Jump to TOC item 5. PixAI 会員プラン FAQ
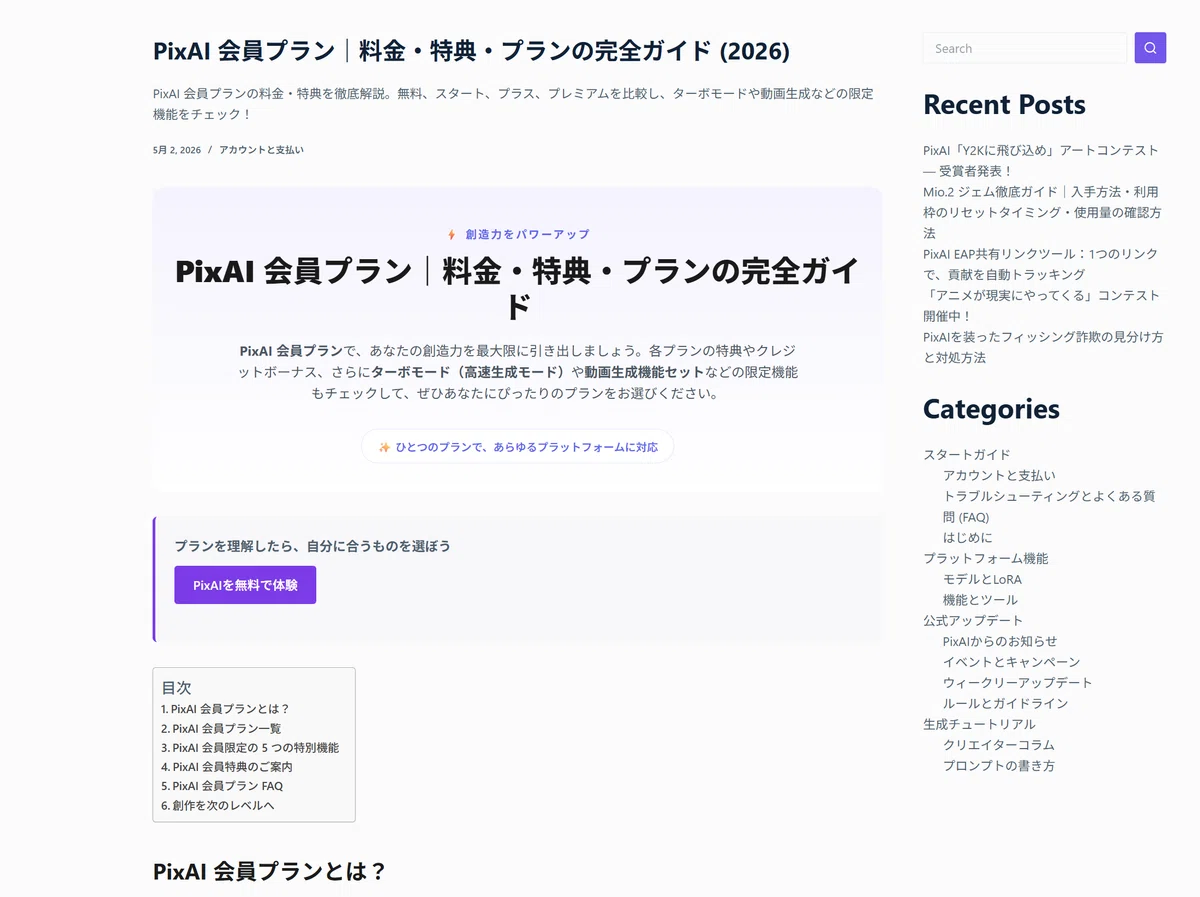This screenshot has height=897, width=1200. 222,786
